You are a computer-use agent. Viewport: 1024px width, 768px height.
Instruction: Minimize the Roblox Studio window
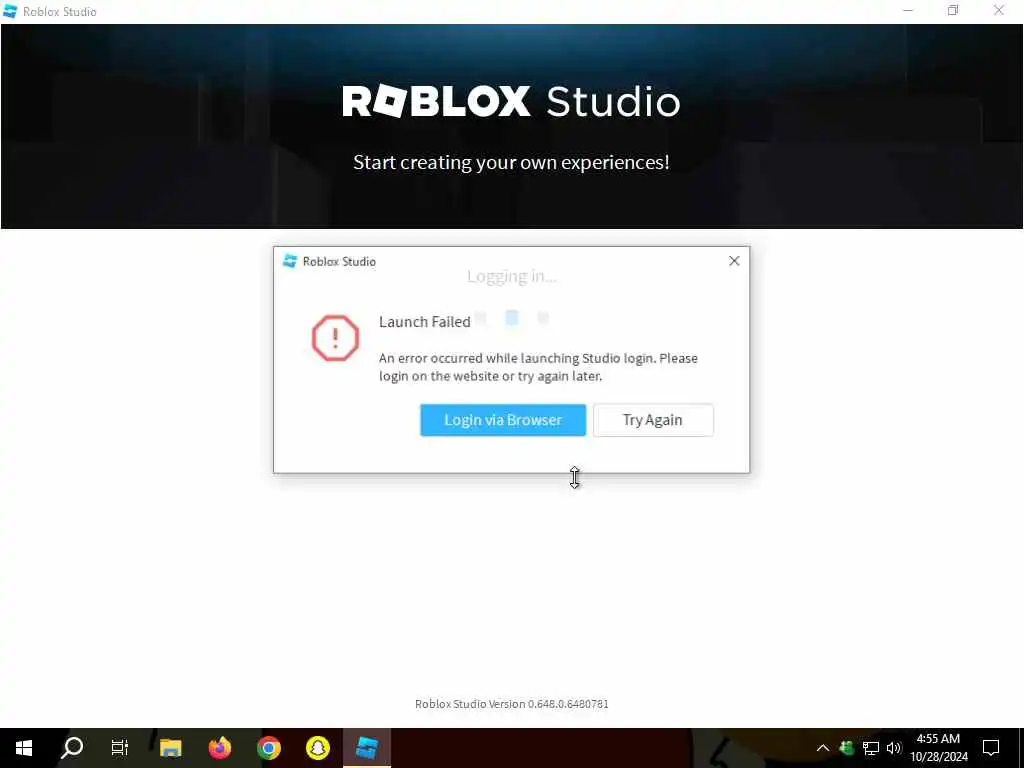coord(908,11)
